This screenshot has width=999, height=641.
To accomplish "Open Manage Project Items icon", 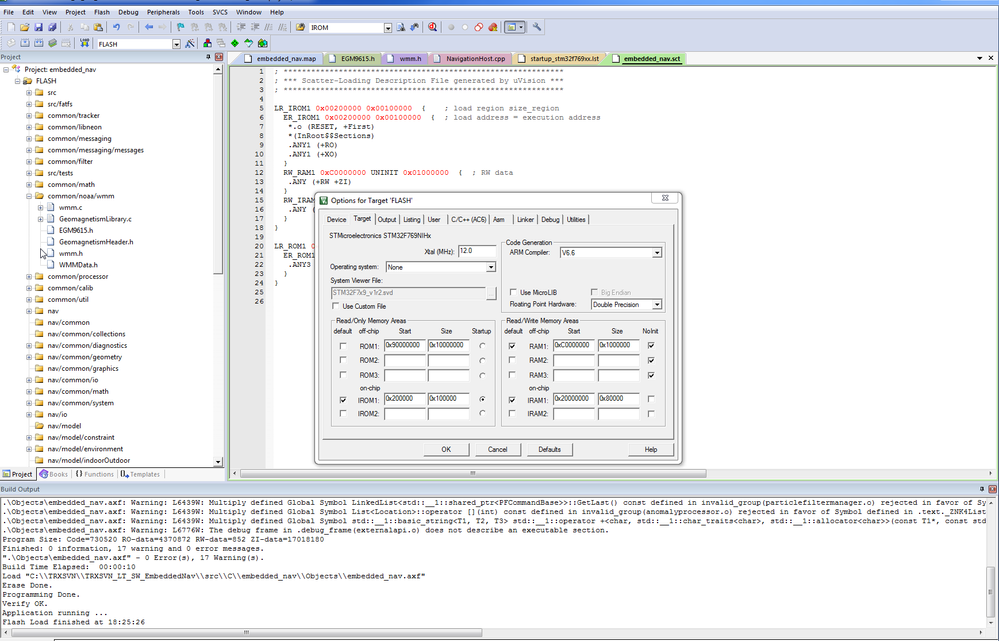I will [x=207, y=43].
